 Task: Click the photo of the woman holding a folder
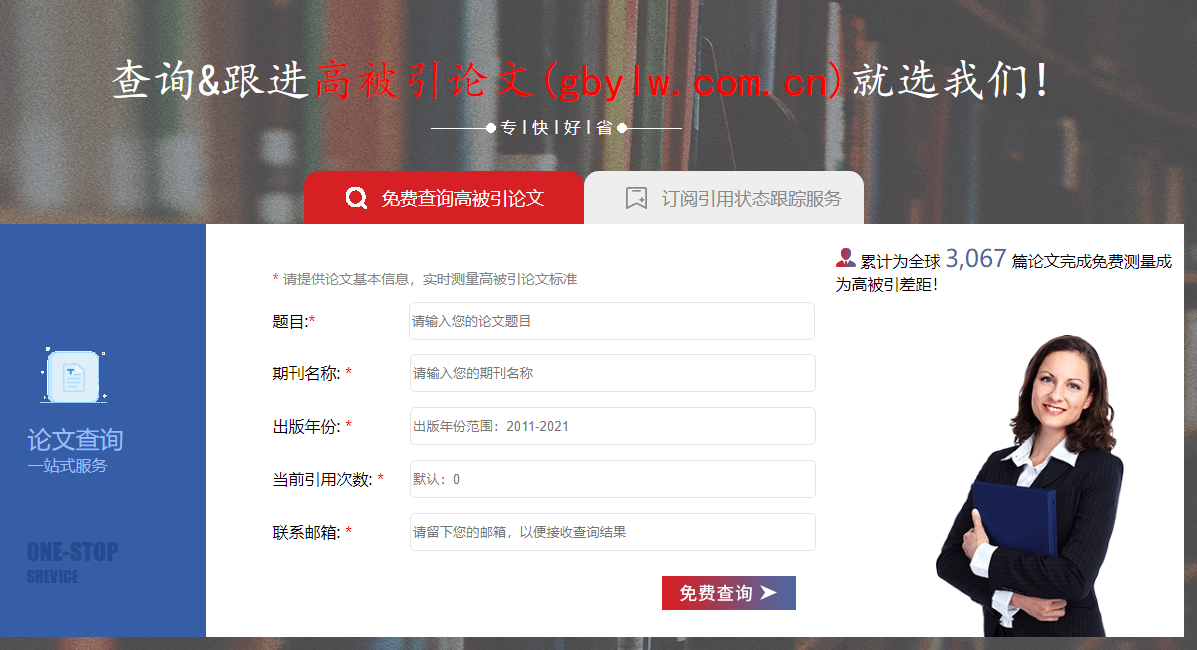click(1031, 485)
